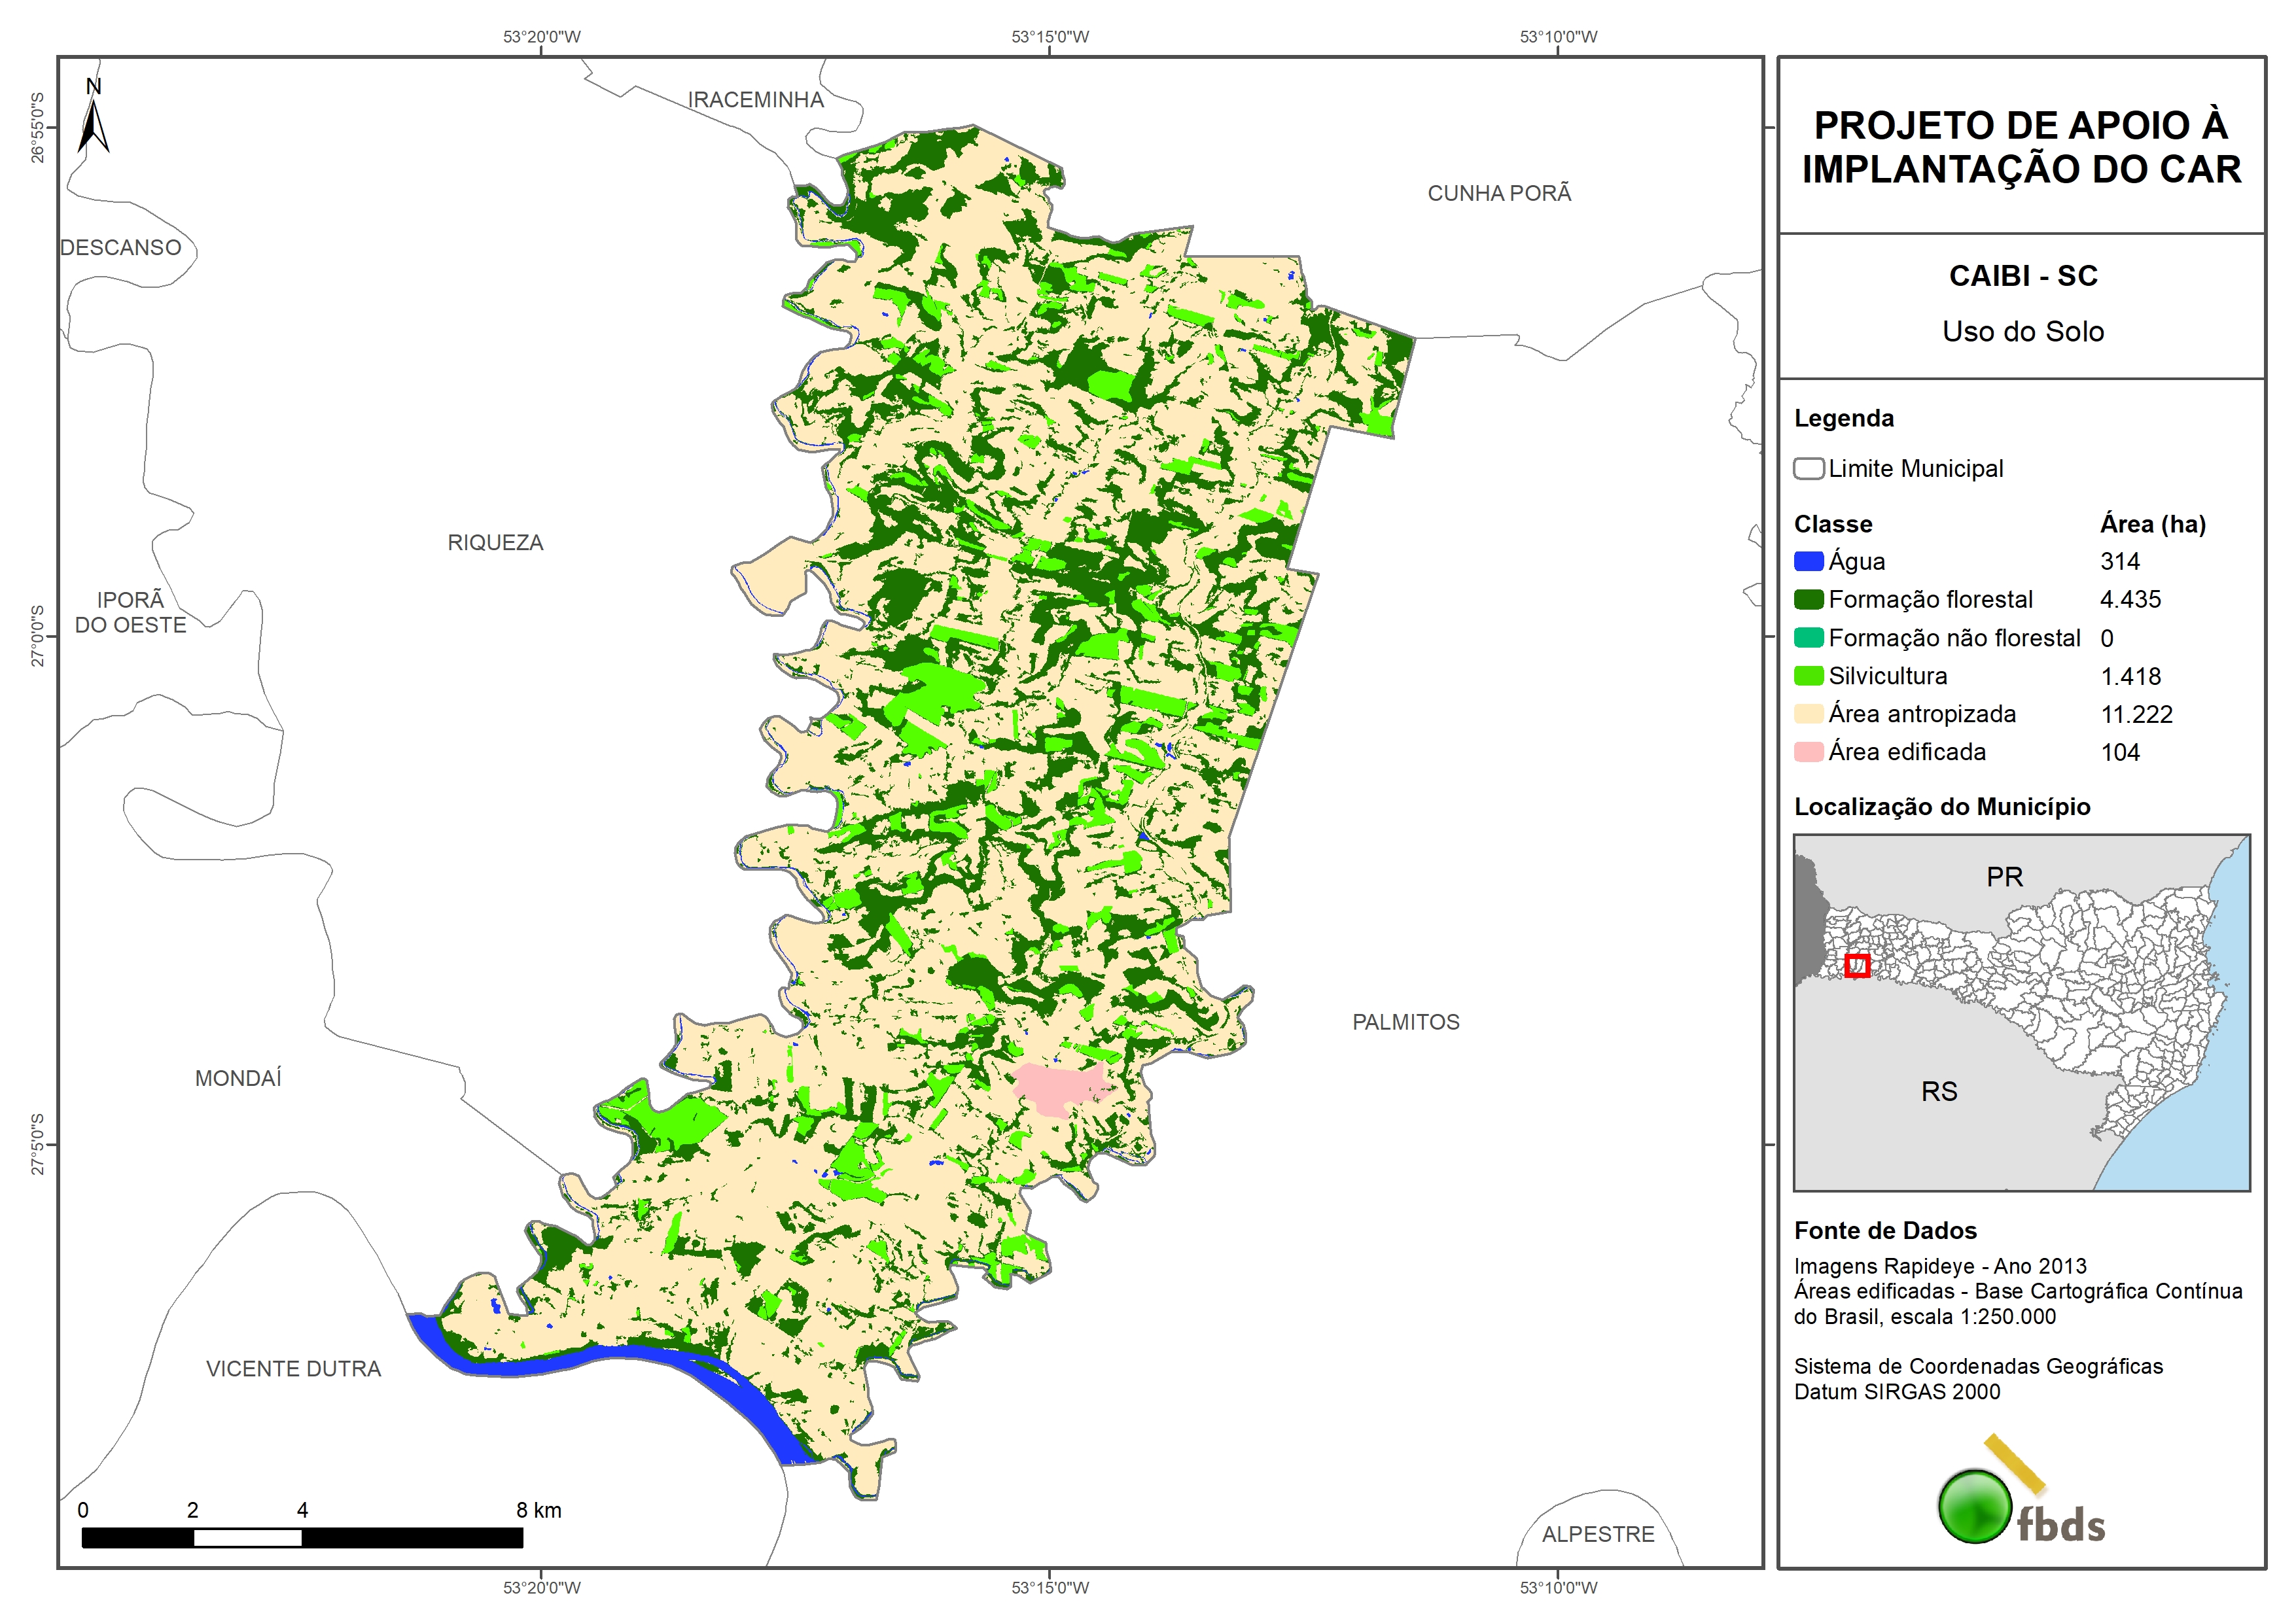Click the Limite Municipal legend symbol
Viewport: 2296px width, 1623px height.
pos(1808,469)
